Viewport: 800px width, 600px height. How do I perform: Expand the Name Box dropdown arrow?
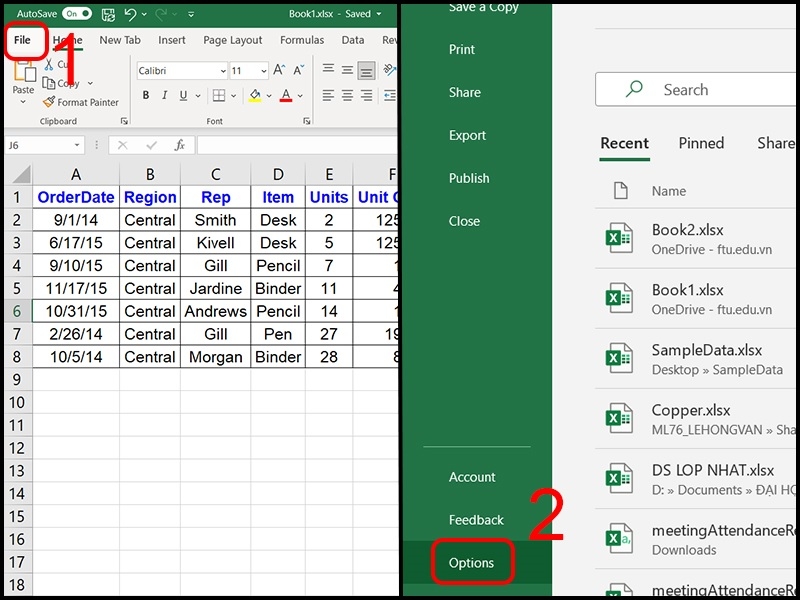pos(77,145)
